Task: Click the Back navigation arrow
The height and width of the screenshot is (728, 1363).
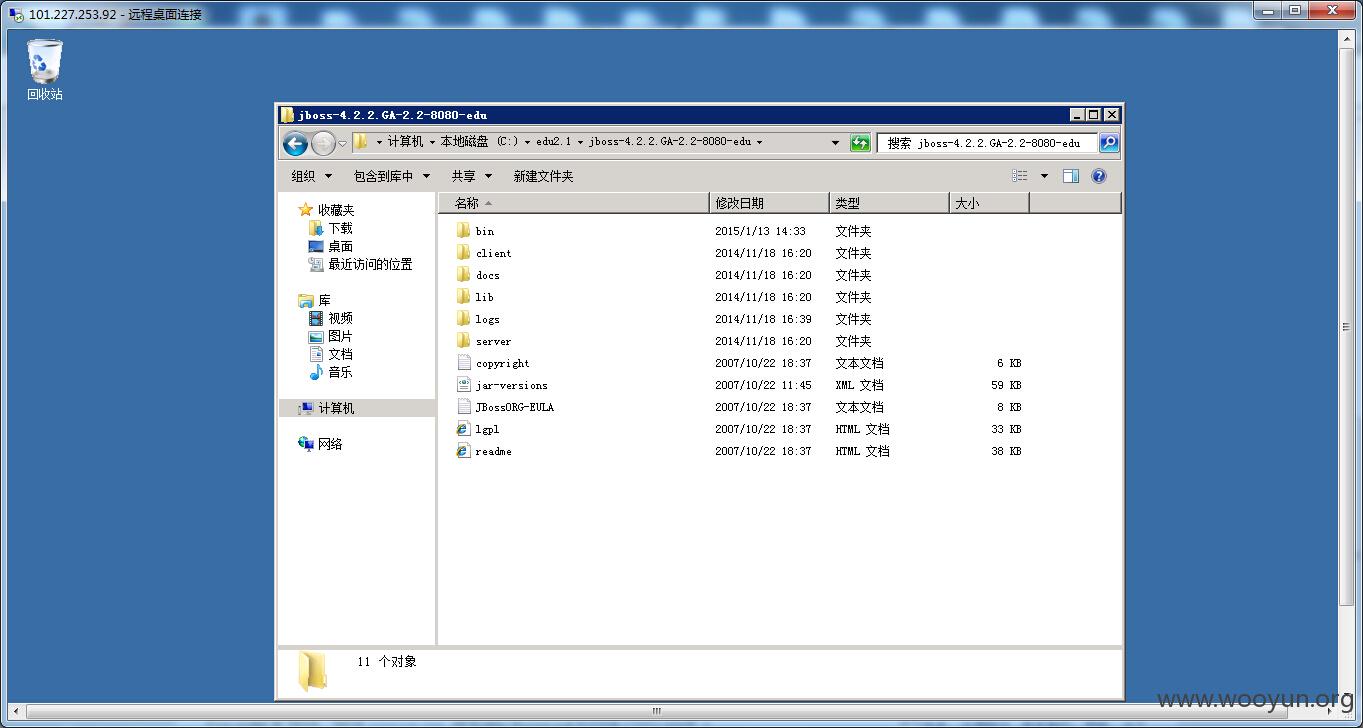Action: point(295,143)
